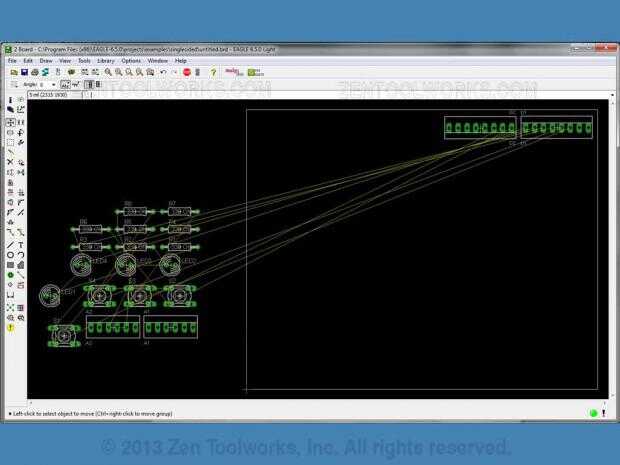Image resolution: width=620 pixels, height=465 pixels.
Task: Select the Polygon tool
Action: (x=21, y=265)
